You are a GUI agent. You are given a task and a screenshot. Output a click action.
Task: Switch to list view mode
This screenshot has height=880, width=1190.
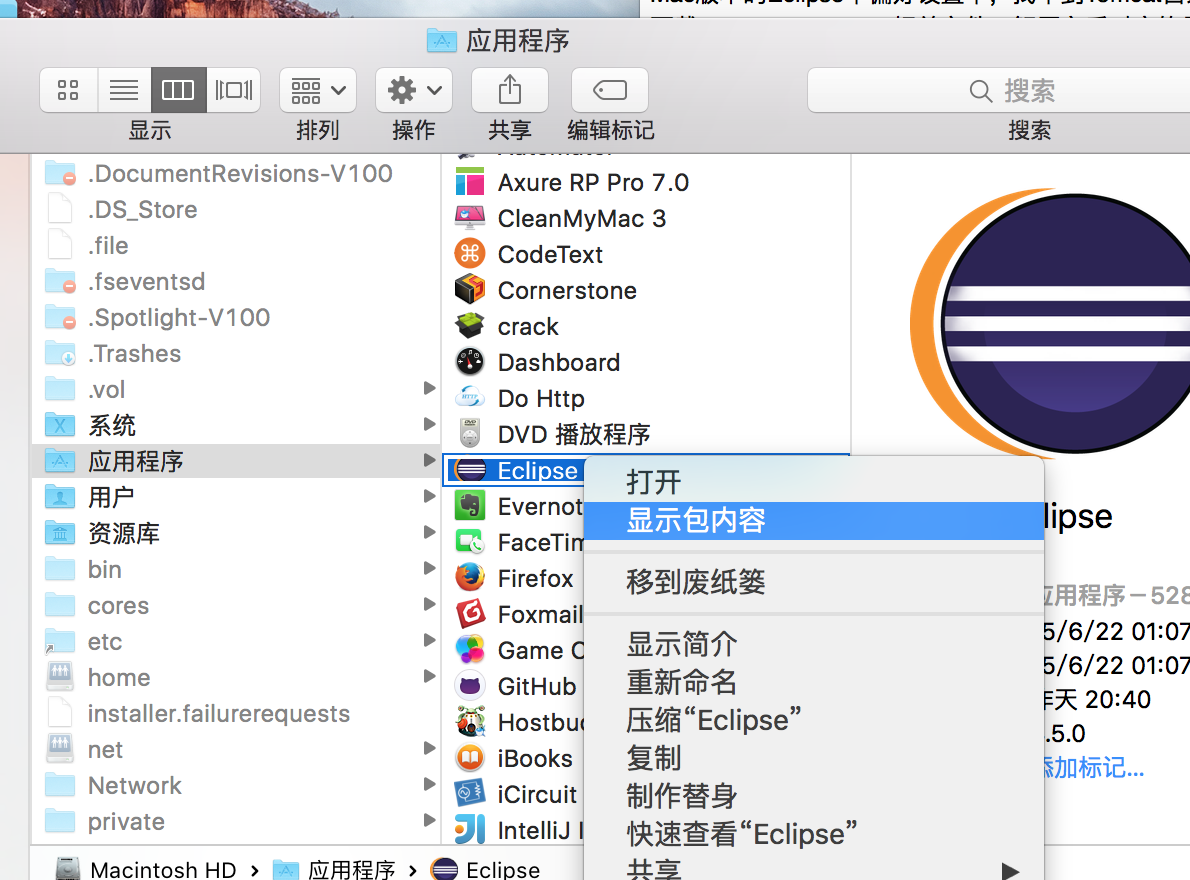pyautogui.click(x=124, y=90)
